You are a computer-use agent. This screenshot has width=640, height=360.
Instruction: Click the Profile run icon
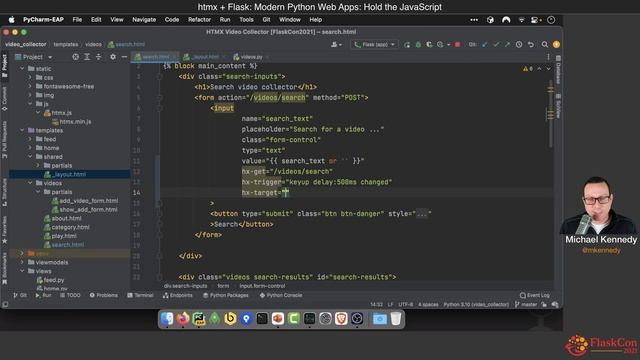pos(440,44)
